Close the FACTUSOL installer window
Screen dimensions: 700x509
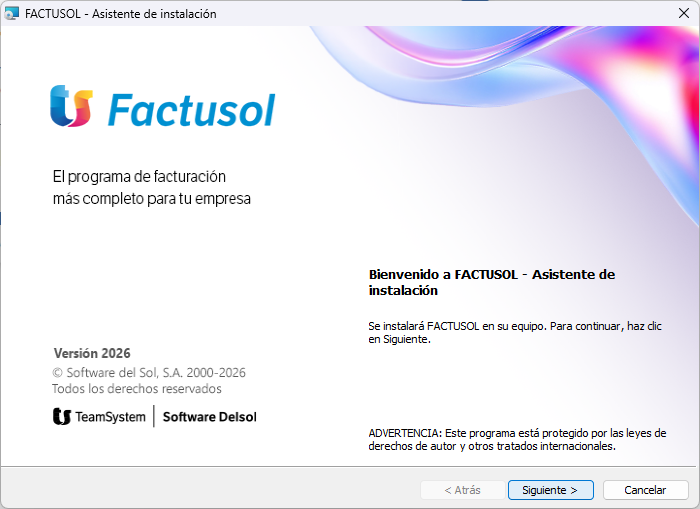(683, 13)
